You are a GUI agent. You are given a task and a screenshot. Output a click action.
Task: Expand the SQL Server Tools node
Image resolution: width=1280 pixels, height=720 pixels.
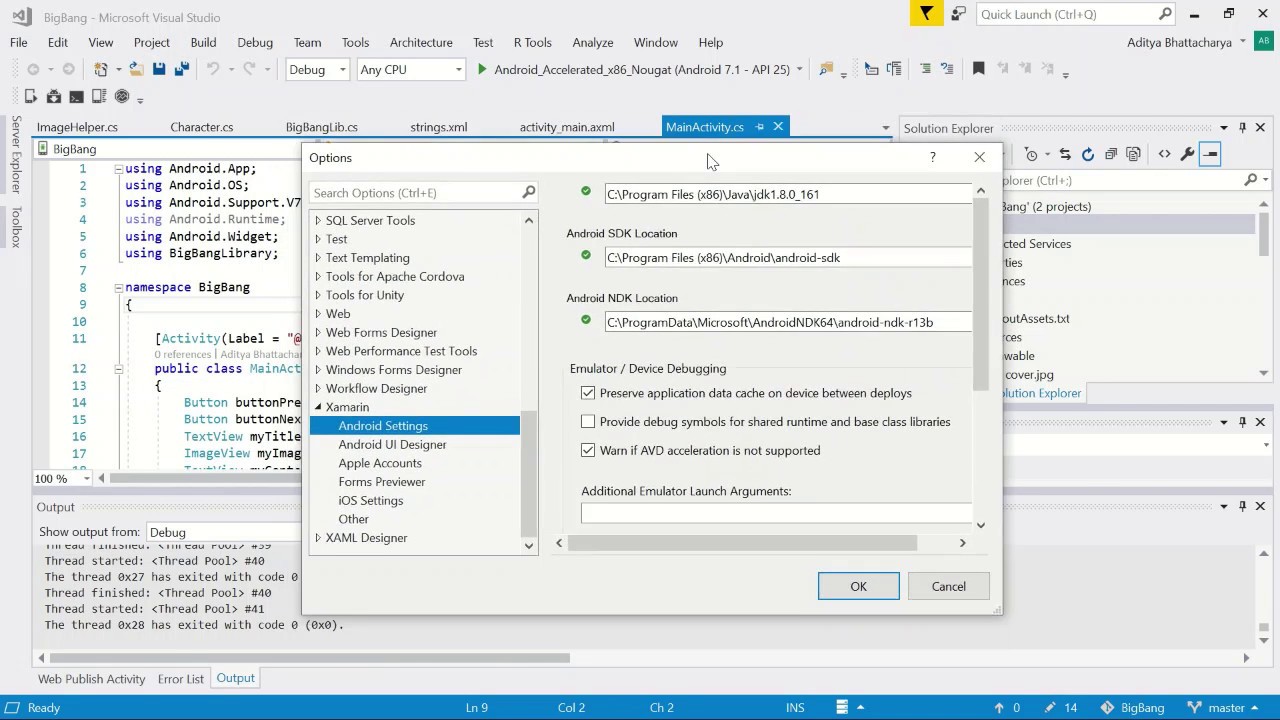[x=318, y=220]
